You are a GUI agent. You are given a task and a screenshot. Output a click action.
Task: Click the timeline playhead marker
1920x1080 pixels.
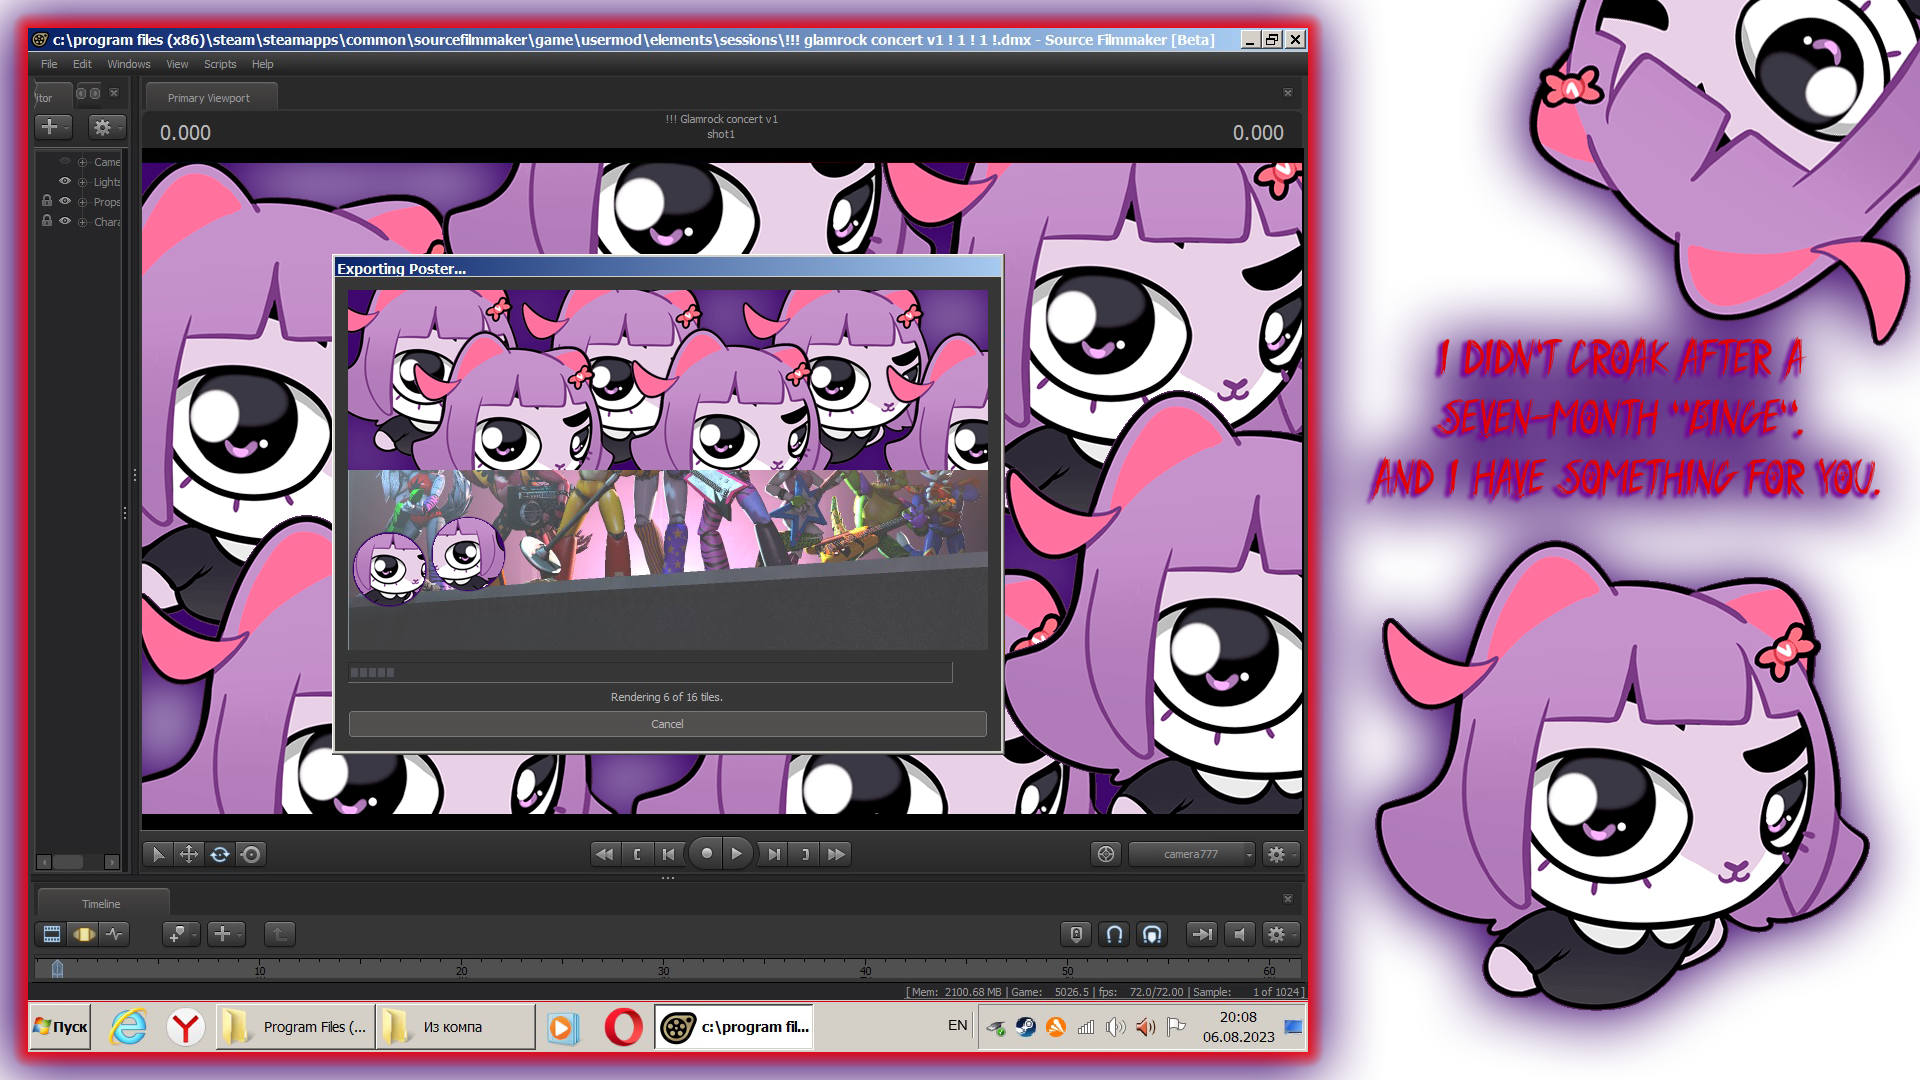(58, 968)
